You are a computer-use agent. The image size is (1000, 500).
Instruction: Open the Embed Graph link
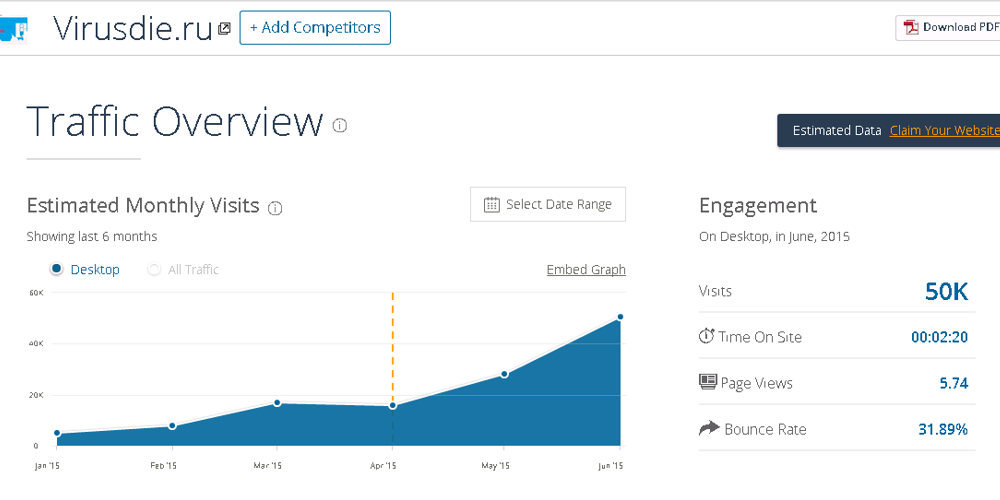point(586,269)
